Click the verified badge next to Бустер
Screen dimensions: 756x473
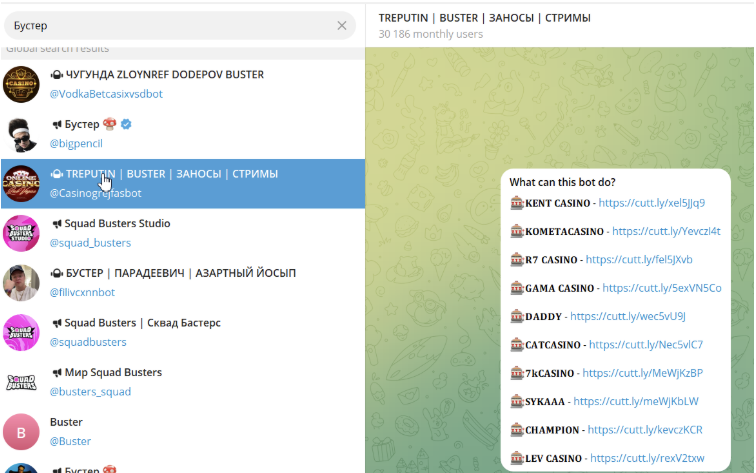click(x=126, y=124)
